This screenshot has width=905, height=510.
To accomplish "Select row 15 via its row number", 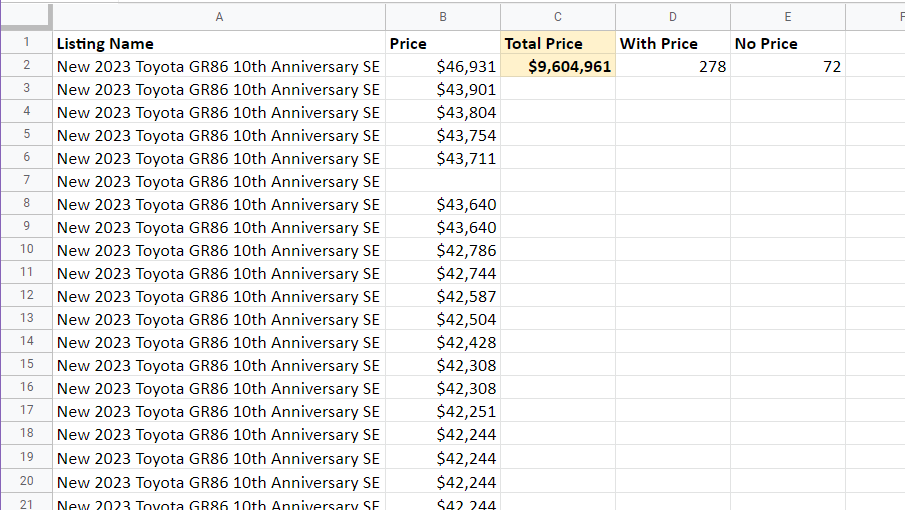I will [x=26, y=365].
